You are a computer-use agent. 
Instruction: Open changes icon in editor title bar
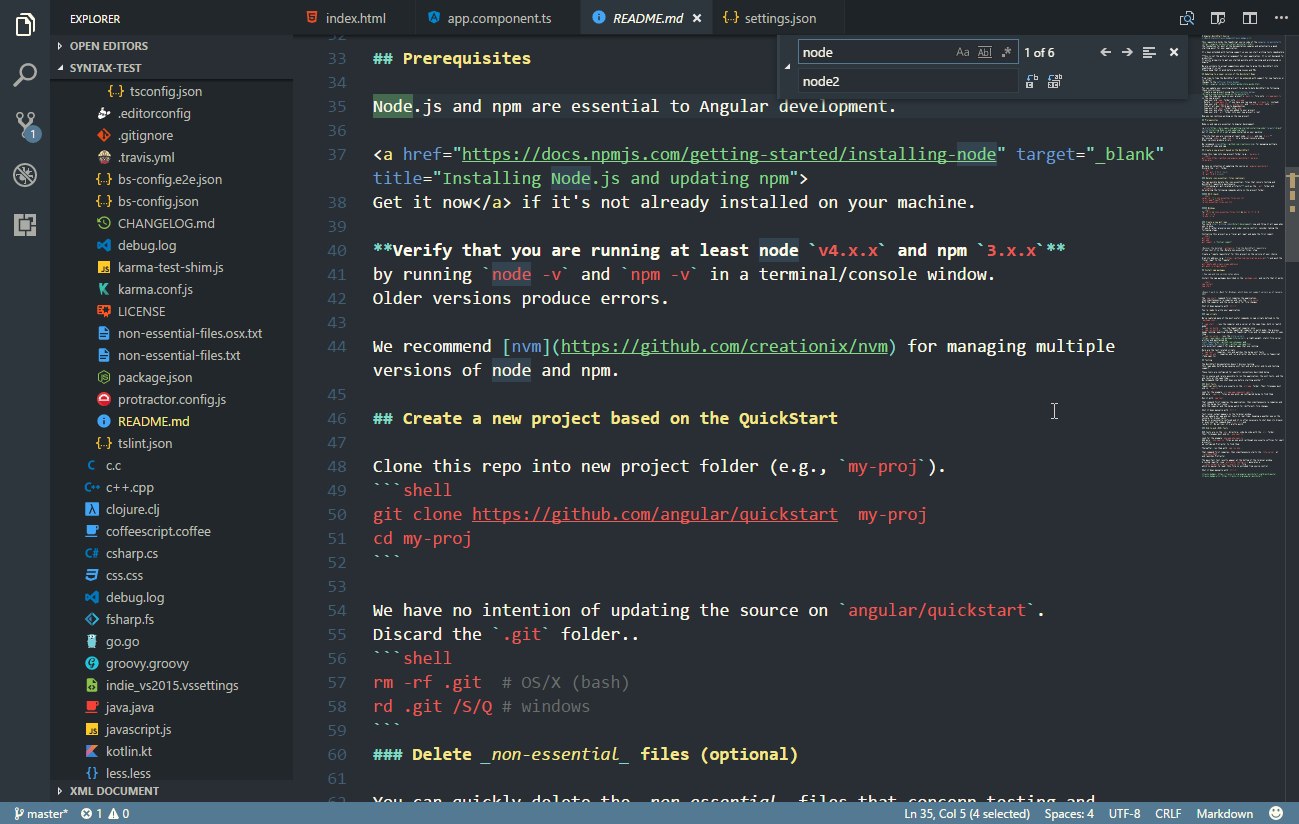point(1187,18)
